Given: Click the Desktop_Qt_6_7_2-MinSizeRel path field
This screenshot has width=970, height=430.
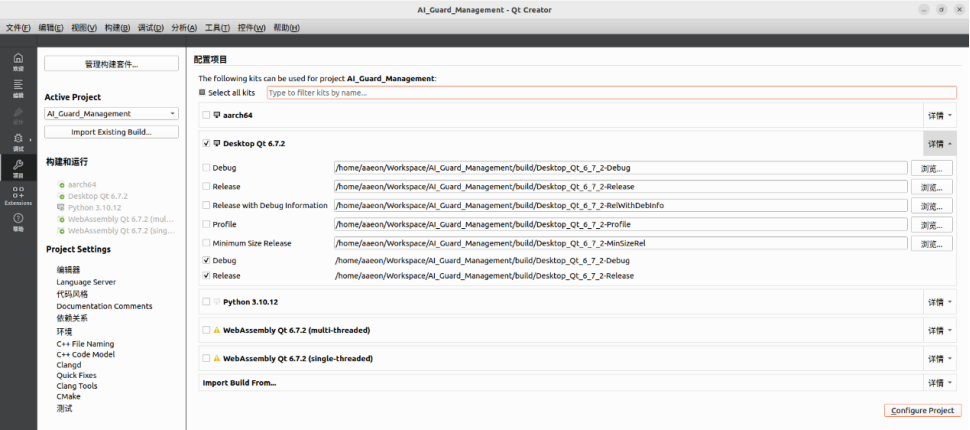Looking at the screenshot, I should click(x=620, y=244).
